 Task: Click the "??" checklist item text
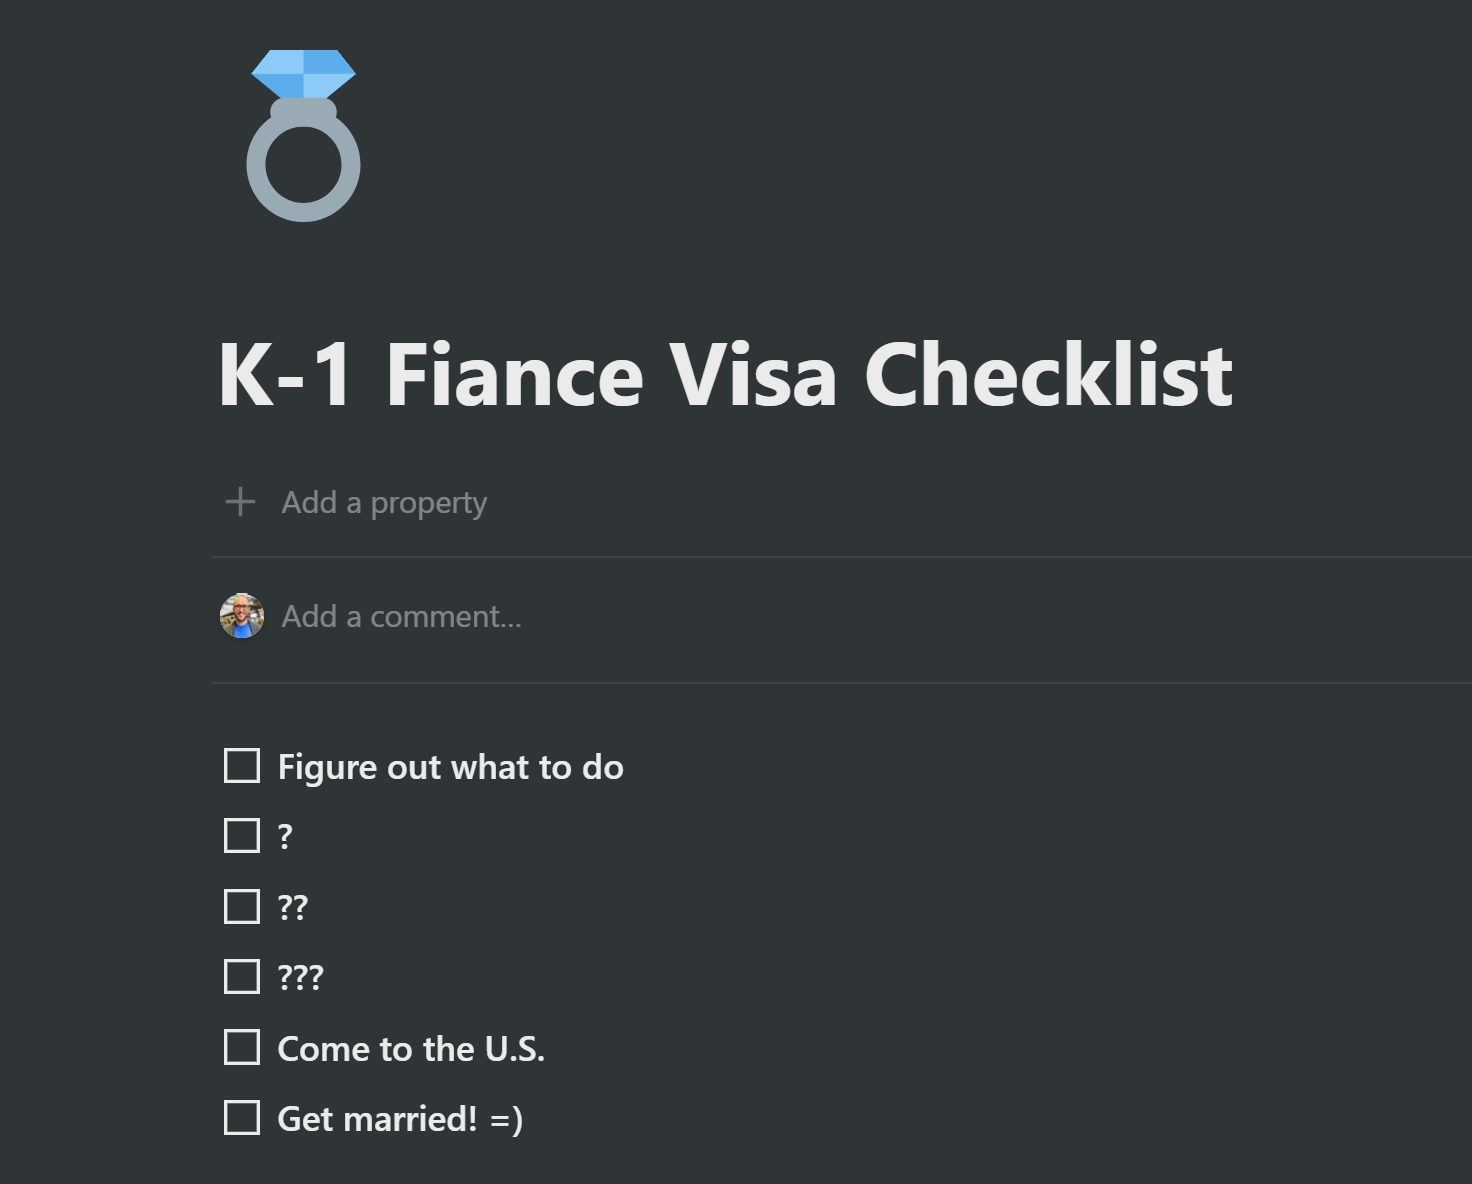click(293, 906)
